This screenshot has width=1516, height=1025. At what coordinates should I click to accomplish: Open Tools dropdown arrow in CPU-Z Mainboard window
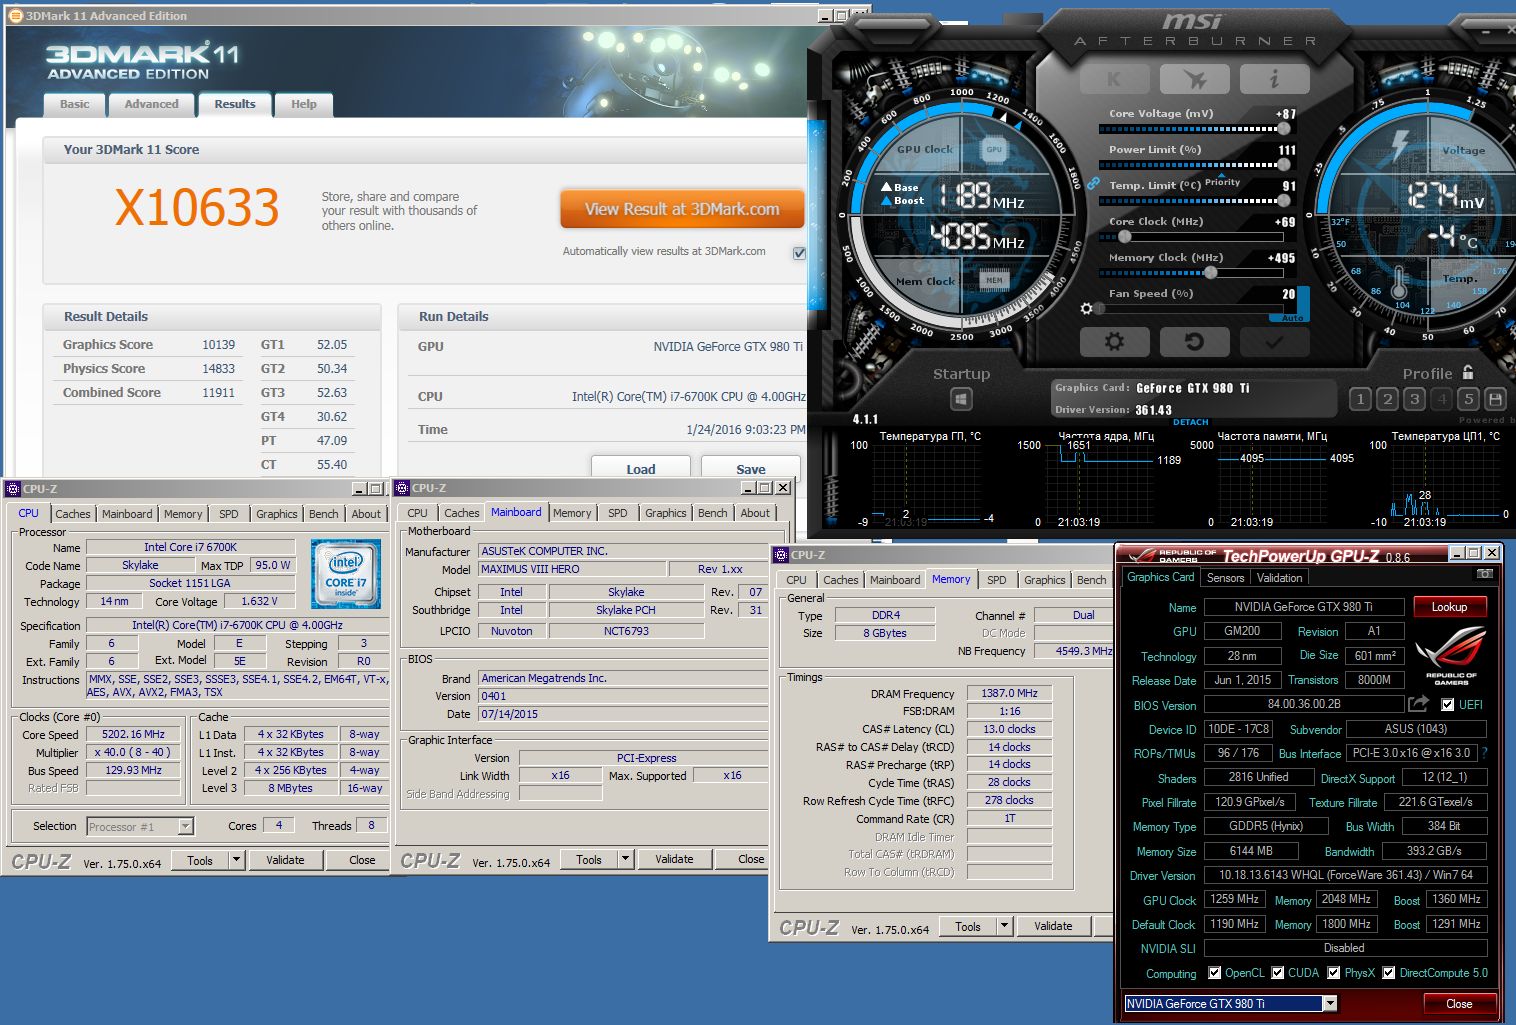click(x=626, y=859)
